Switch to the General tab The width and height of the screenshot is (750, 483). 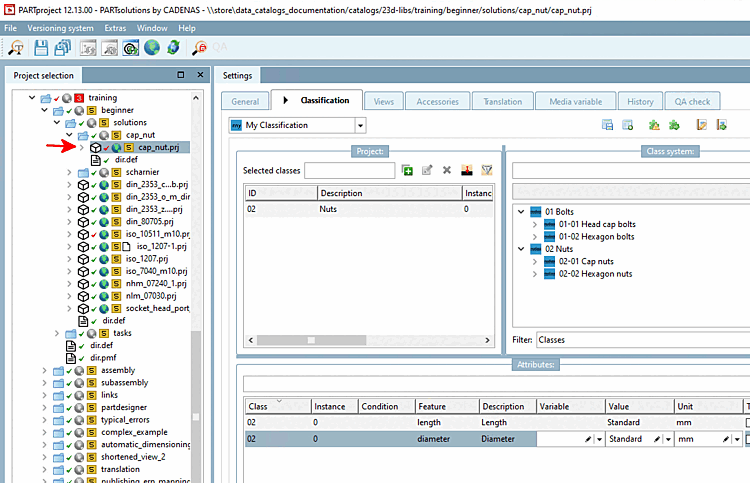(x=245, y=101)
